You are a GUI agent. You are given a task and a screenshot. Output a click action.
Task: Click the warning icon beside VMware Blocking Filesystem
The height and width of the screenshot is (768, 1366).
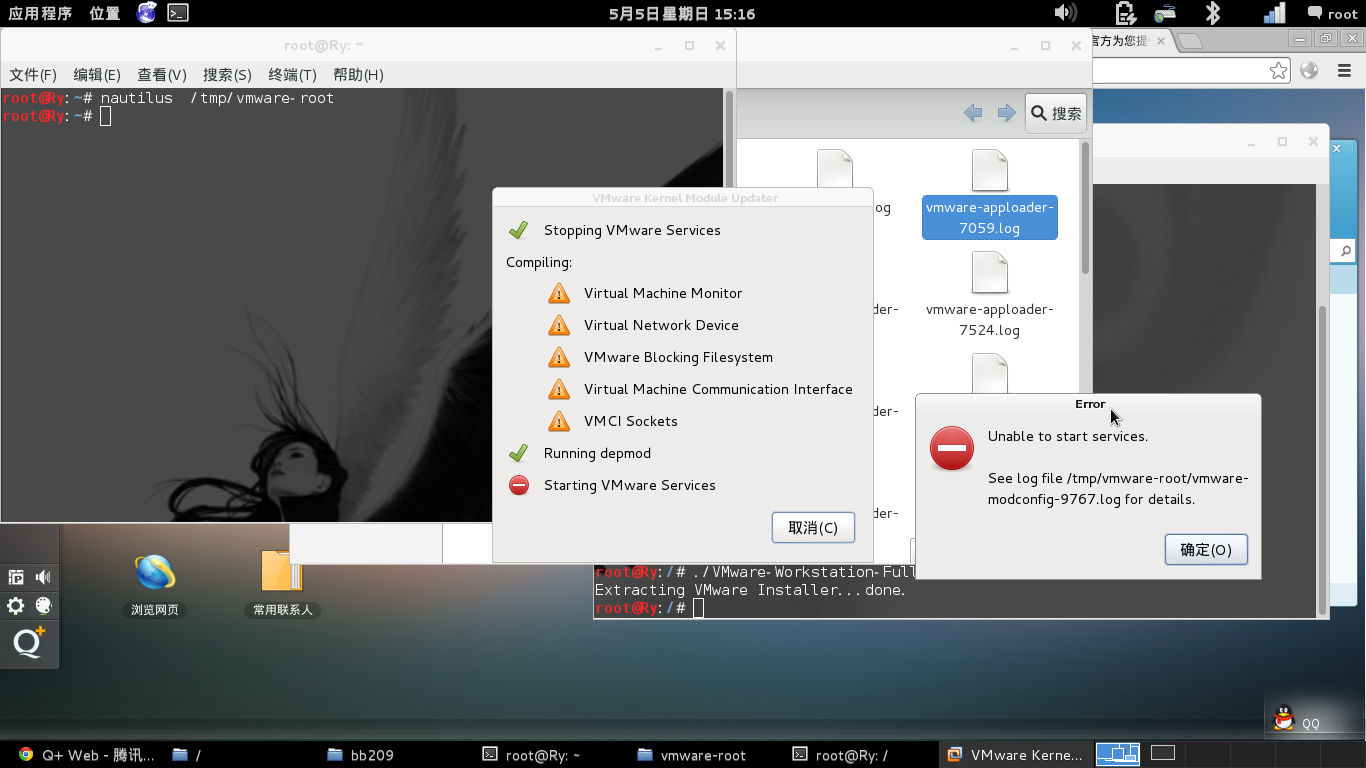click(x=558, y=357)
